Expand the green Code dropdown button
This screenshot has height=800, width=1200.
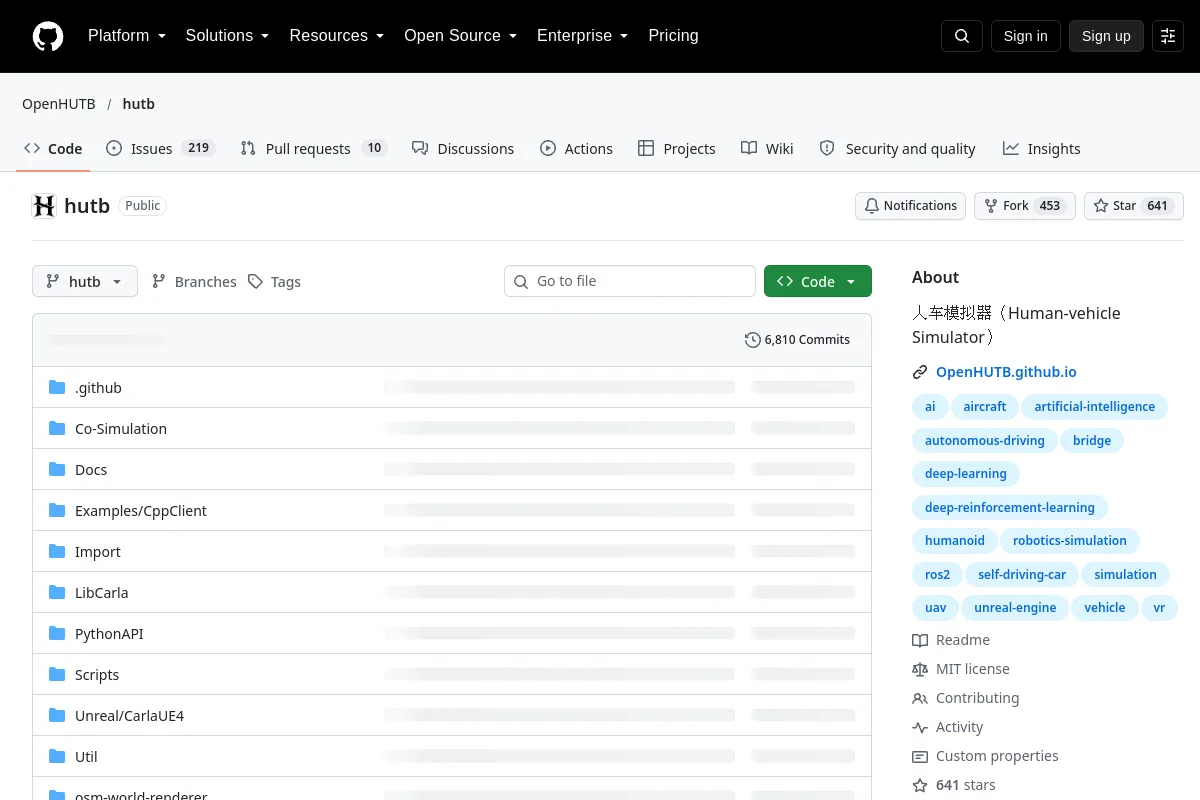point(818,282)
